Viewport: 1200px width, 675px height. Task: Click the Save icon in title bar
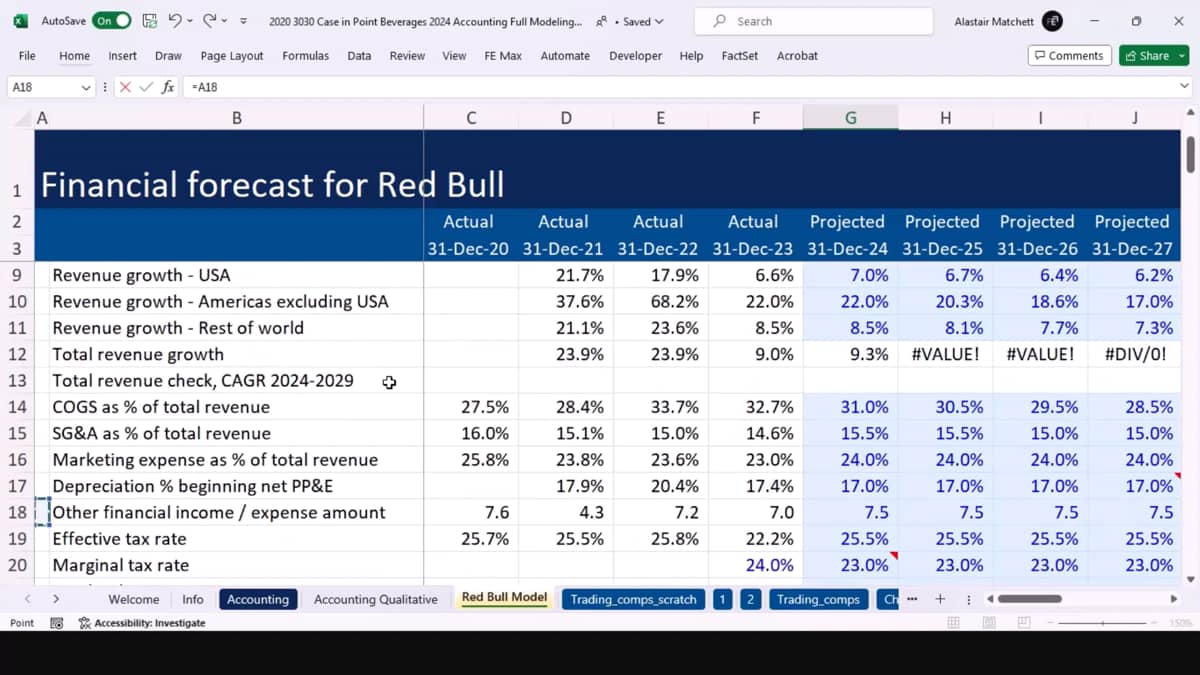coord(150,21)
